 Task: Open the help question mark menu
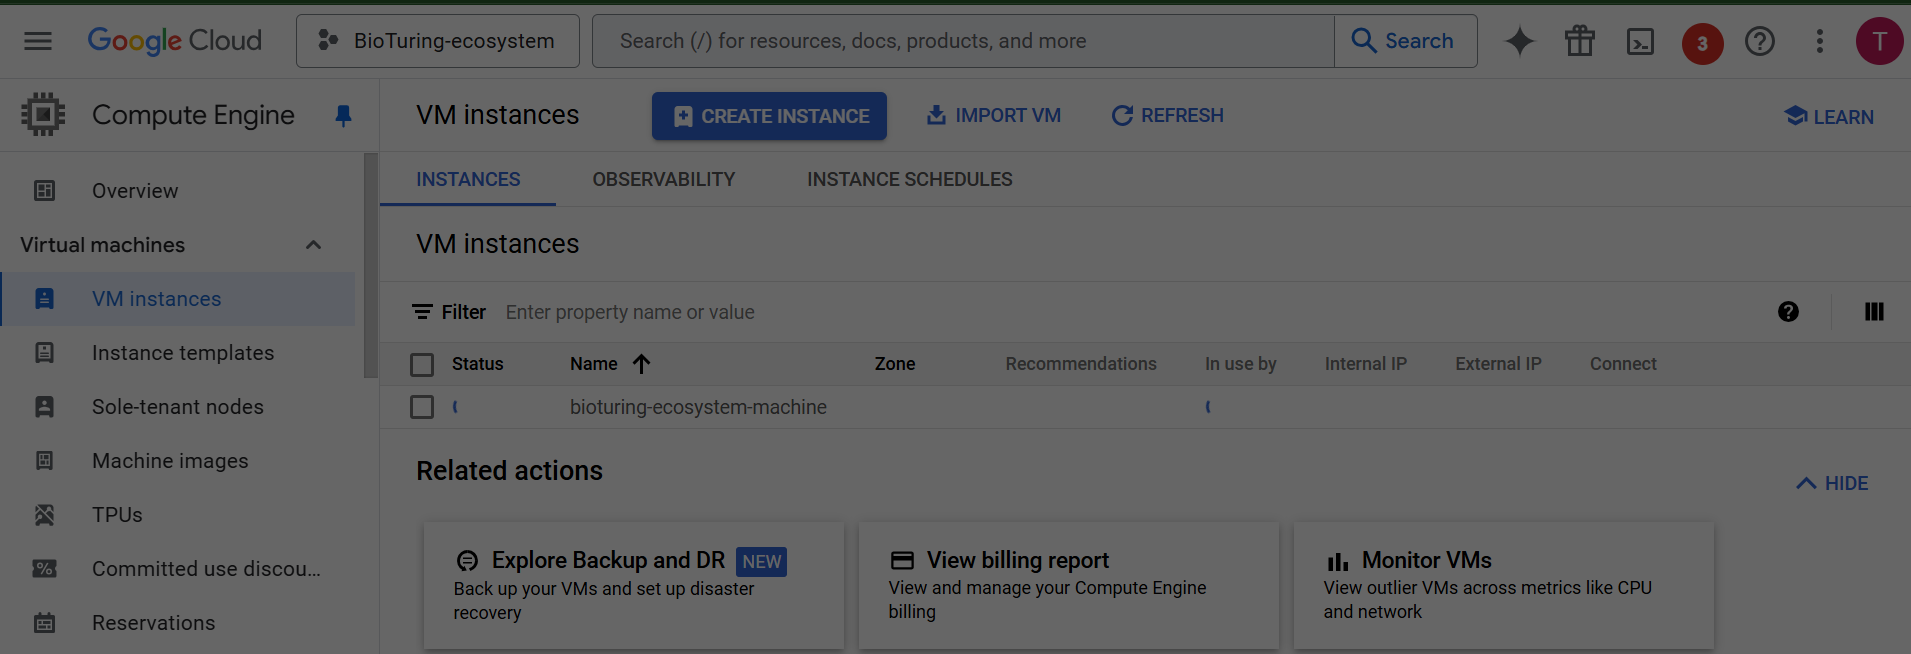[1759, 41]
